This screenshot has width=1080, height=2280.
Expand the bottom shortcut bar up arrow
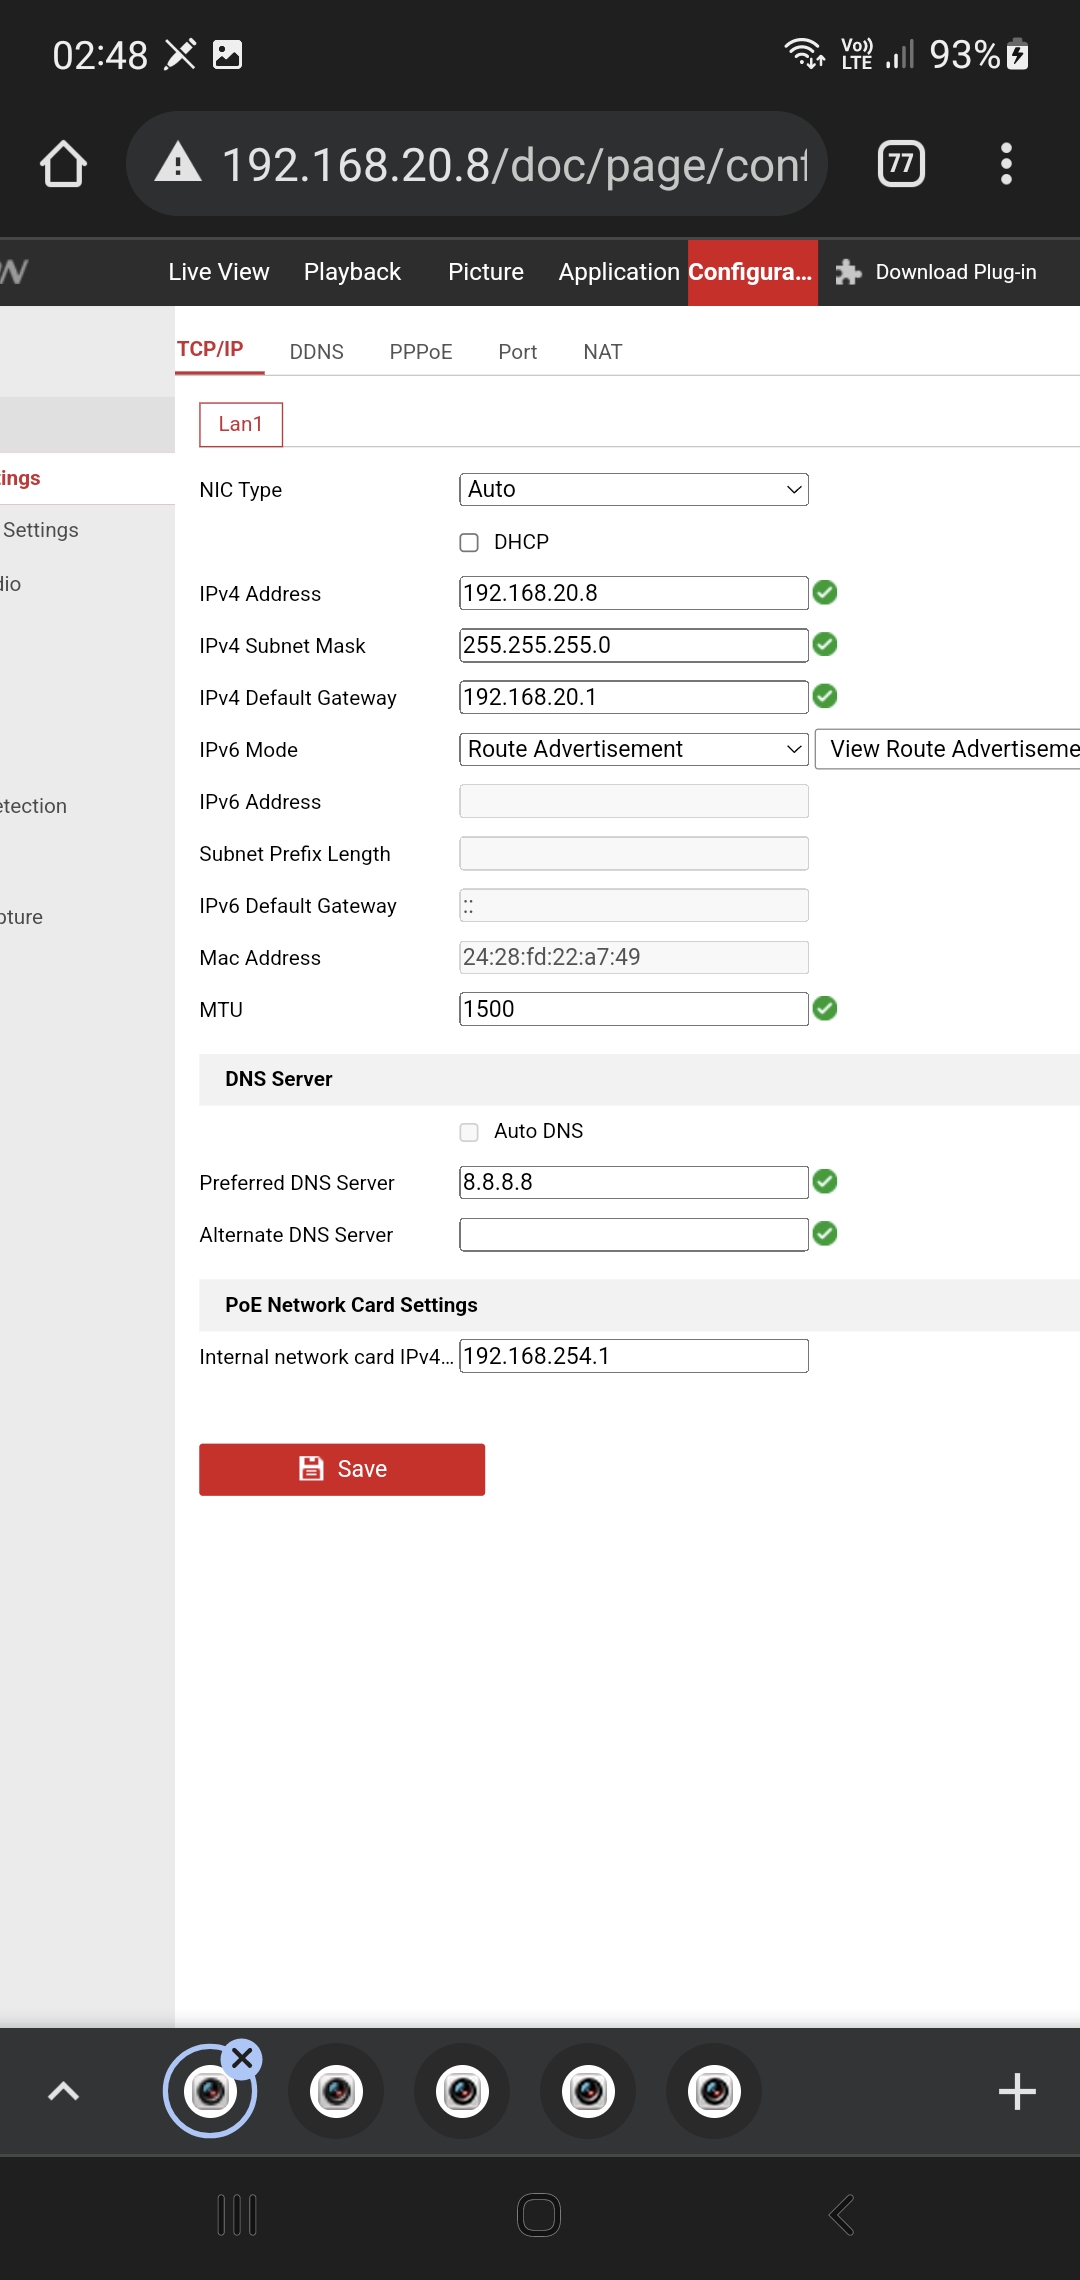[x=64, y=2092]
